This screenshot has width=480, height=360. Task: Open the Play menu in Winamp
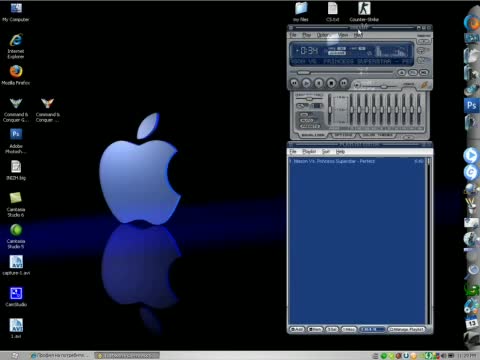click(307, 35)
